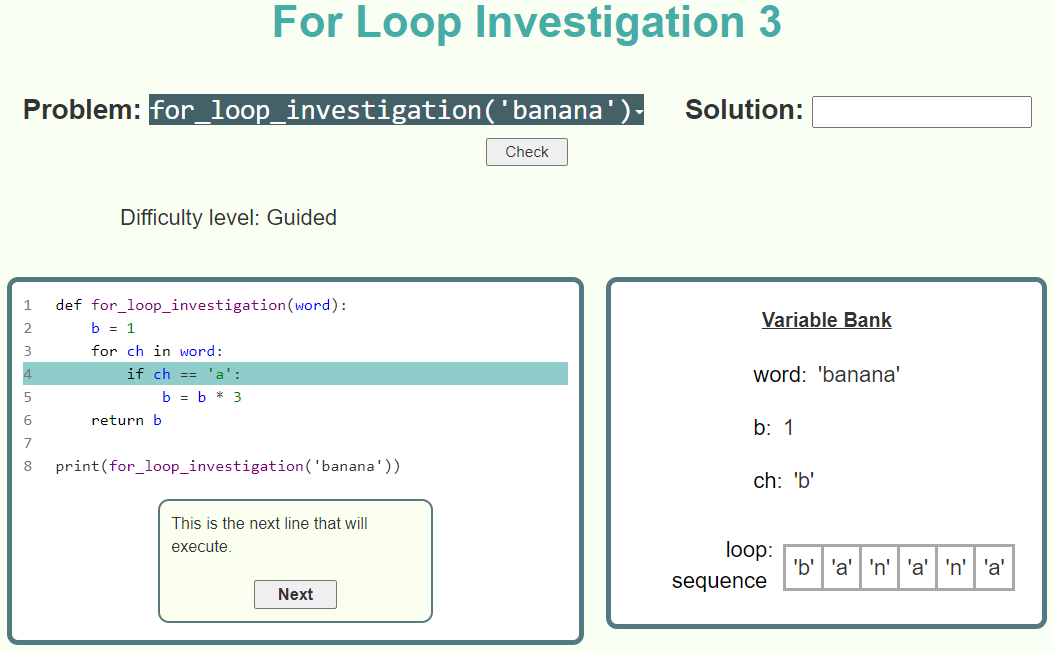This screenshot has width=1054, height=653.
Task: Click the 'return b' code line
Action: (x=126, y=420)
